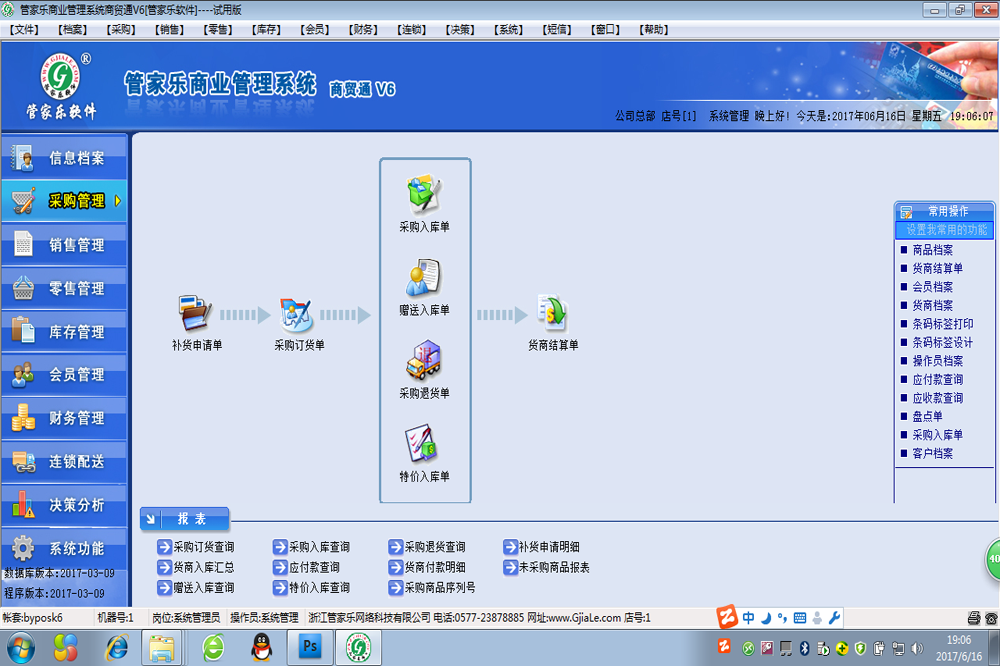Open the 【帮助】 menu

(x=654, y=29)
